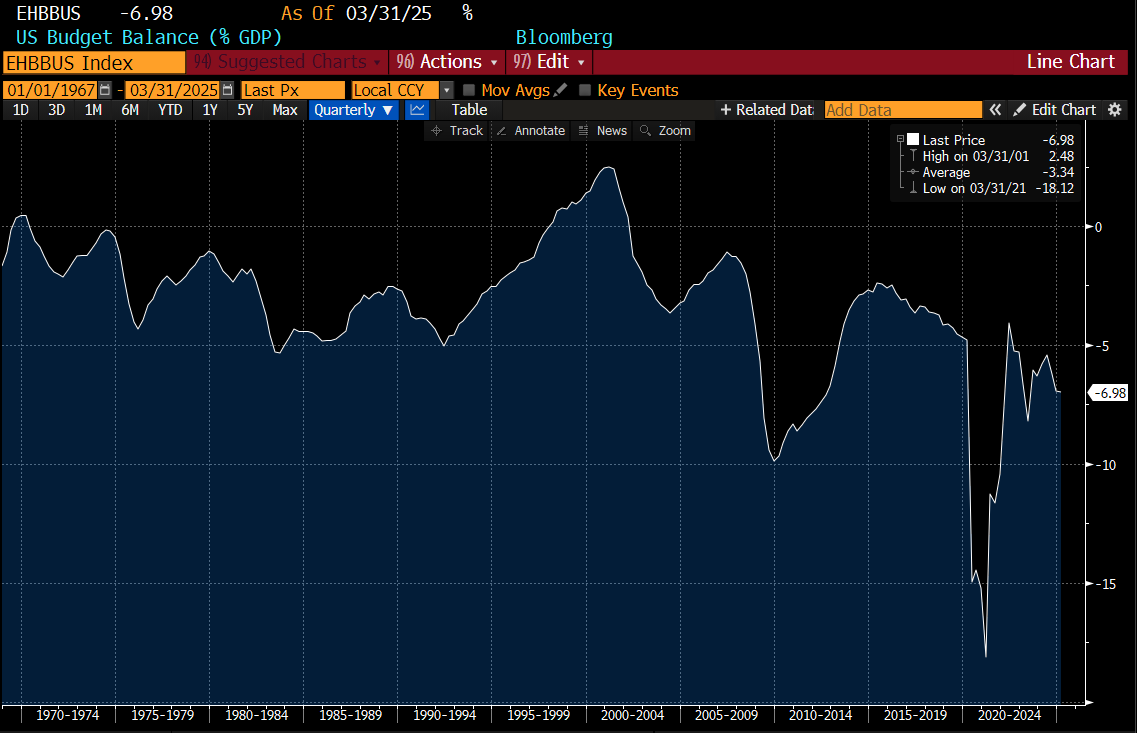
Task: Open chart settings gear icon
Action: tap(1115, 109)
